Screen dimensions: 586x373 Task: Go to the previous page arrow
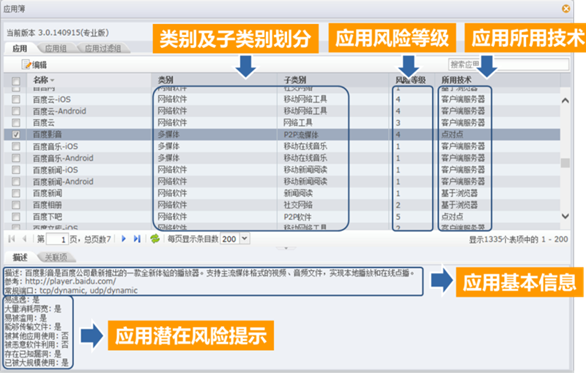[x=25, y=239]
